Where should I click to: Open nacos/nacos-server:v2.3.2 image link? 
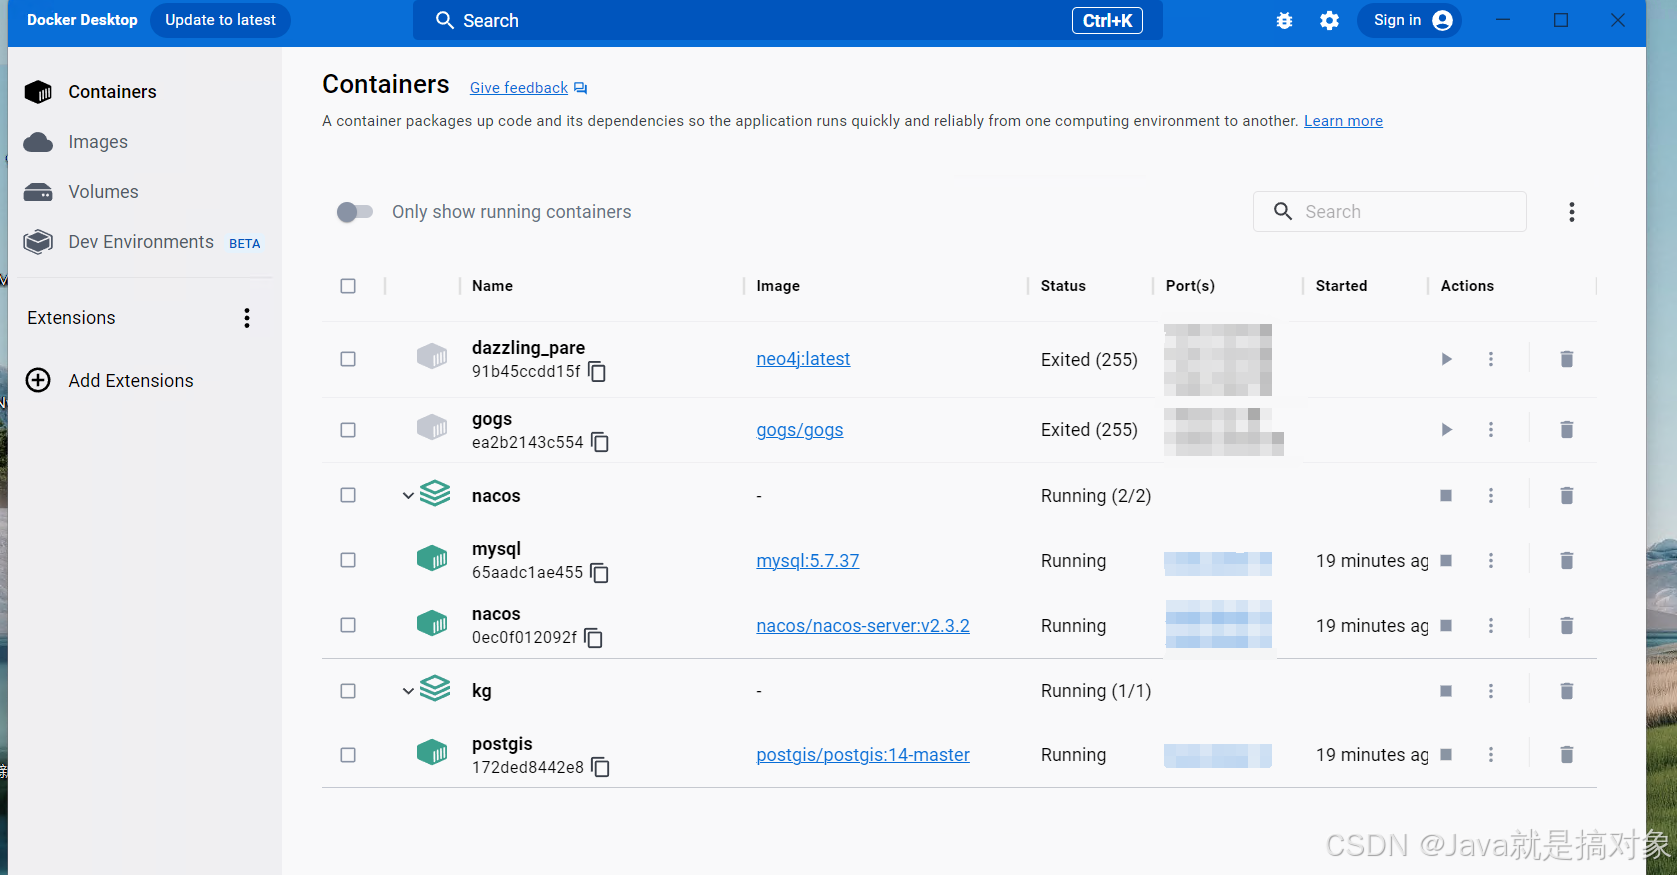coord(863,626)
